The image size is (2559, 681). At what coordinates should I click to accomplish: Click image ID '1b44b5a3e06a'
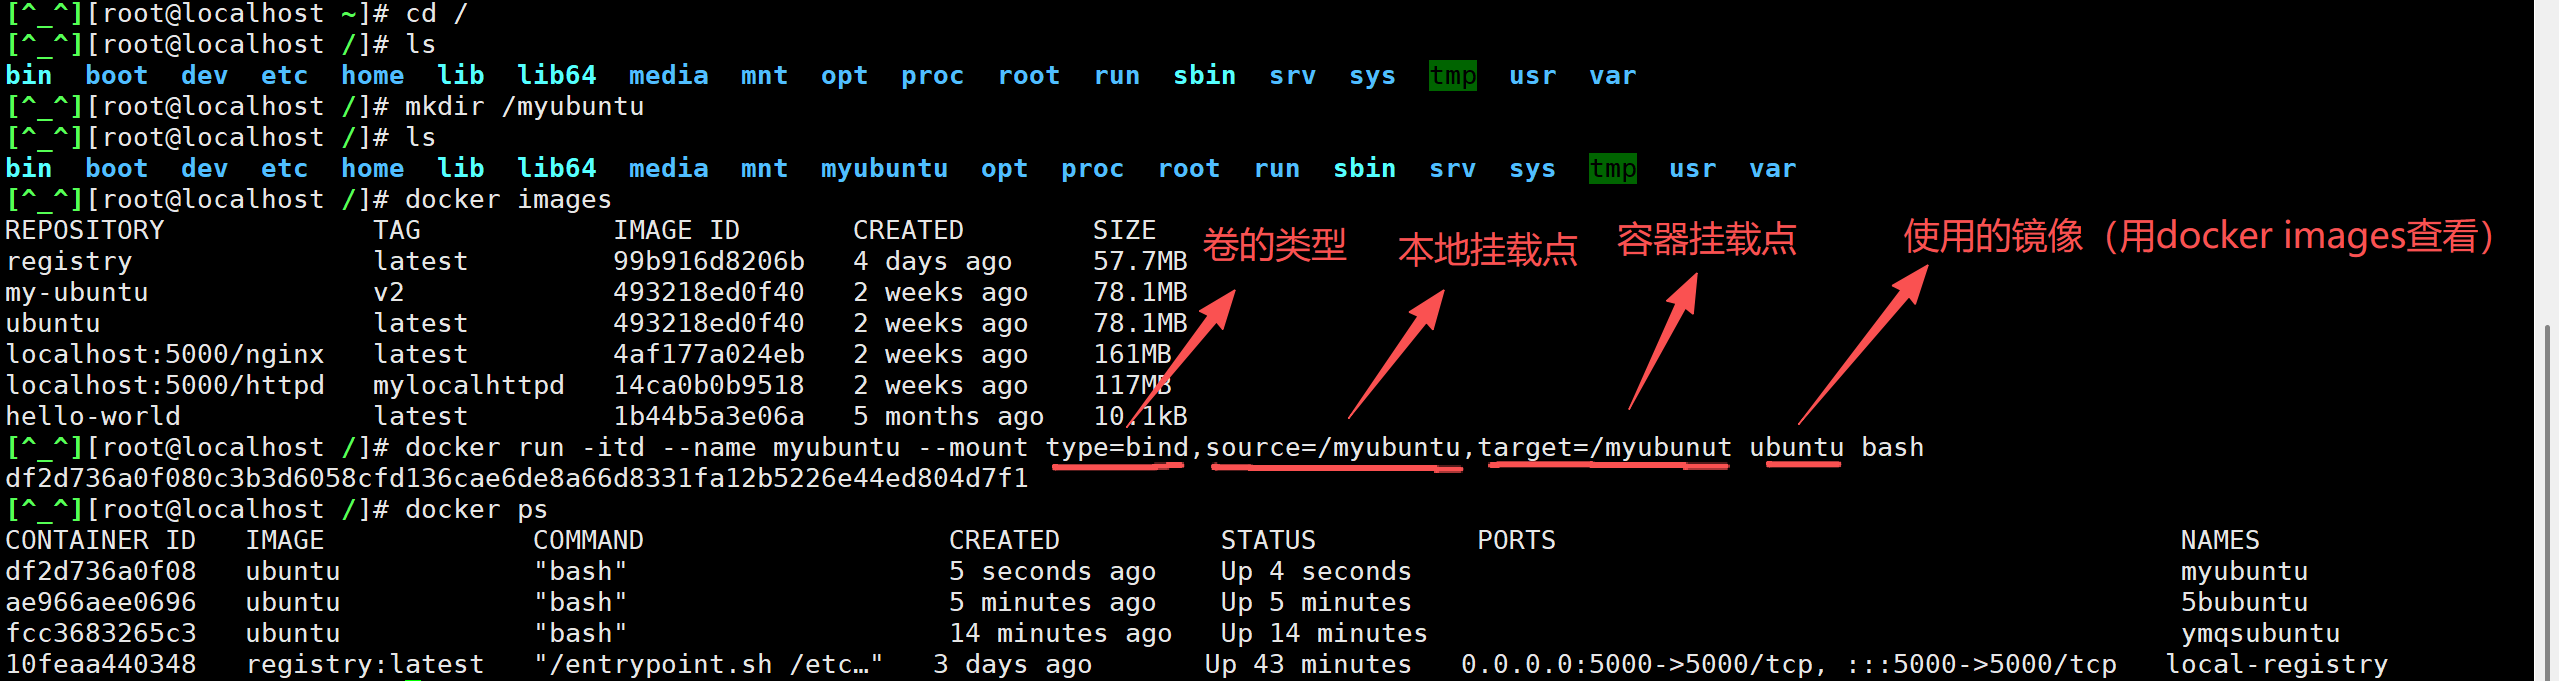click(x=709, y=417)
